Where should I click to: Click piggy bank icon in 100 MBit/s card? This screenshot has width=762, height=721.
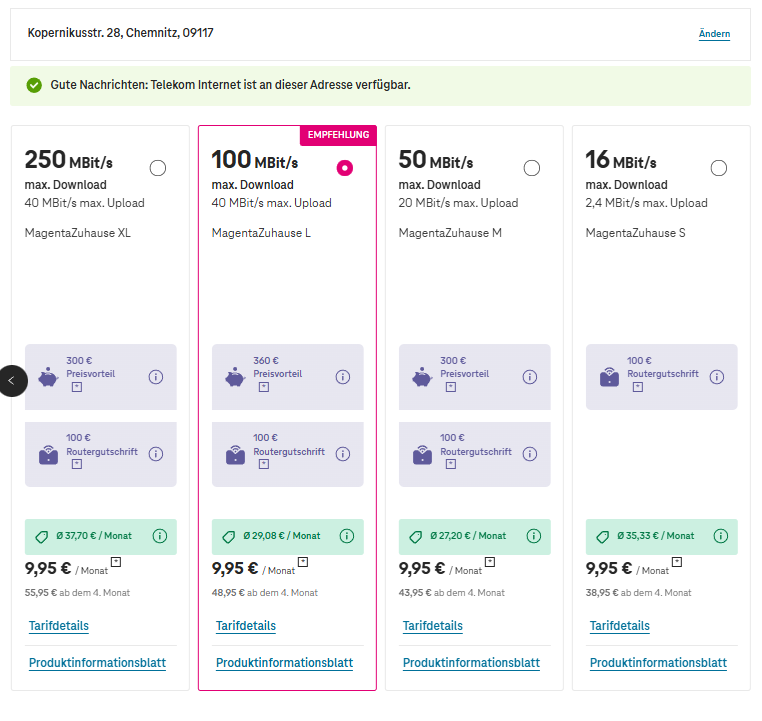coord(235,377)
